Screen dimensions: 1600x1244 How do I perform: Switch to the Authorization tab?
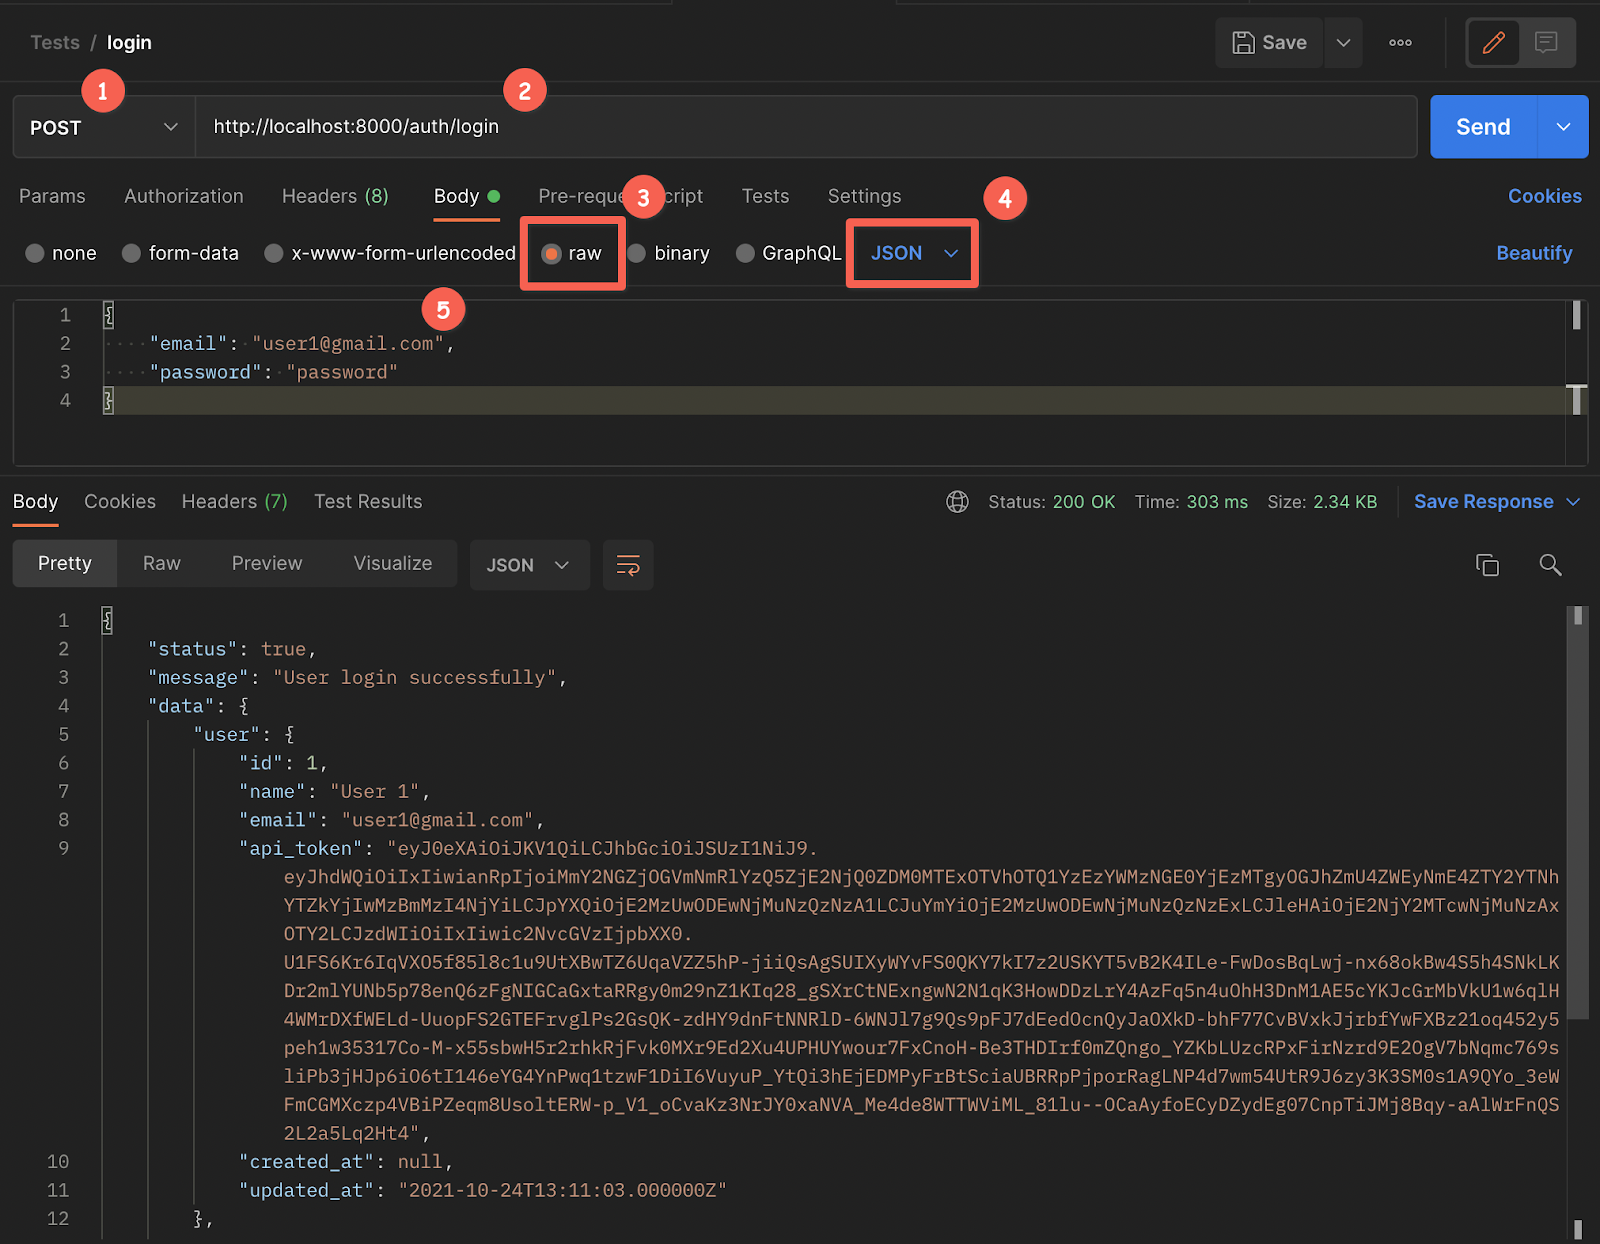183,197
